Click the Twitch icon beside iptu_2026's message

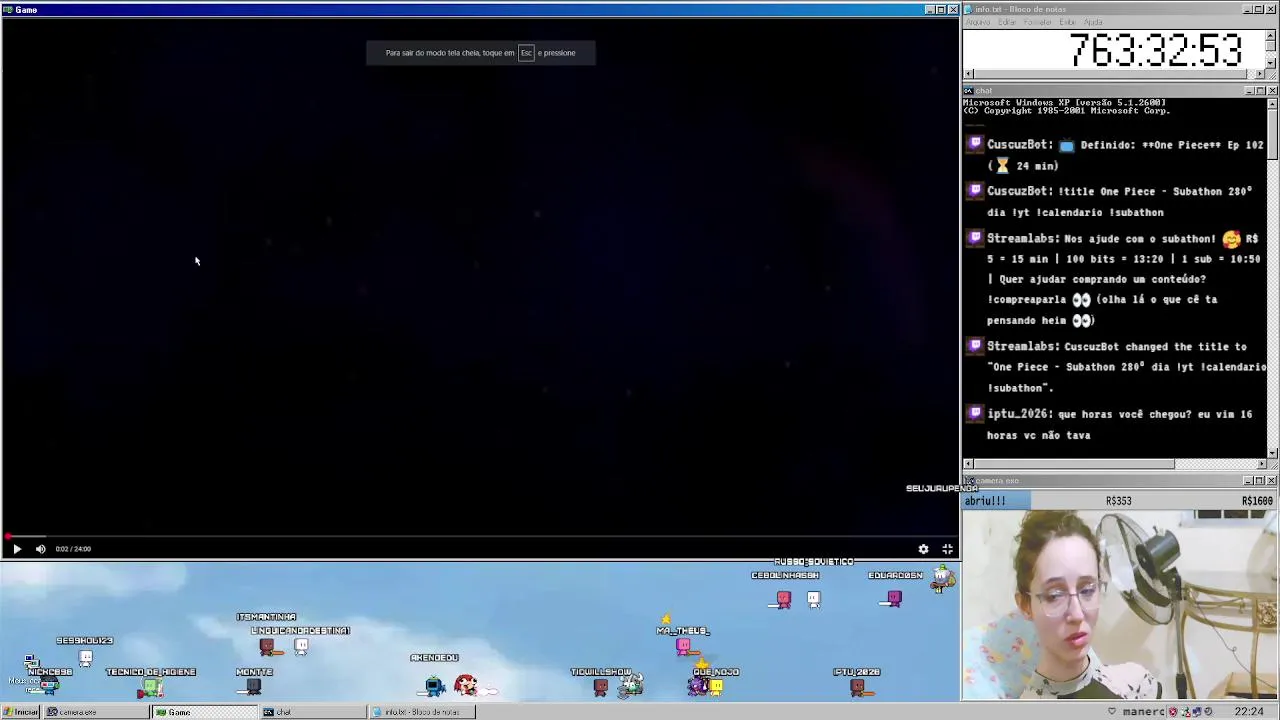(975, 414)
